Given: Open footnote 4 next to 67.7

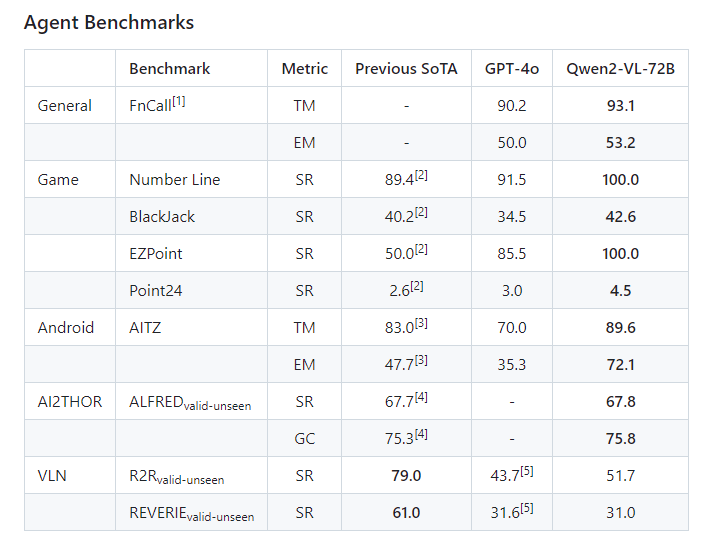Looking at the screenshot, I should 421,398.
